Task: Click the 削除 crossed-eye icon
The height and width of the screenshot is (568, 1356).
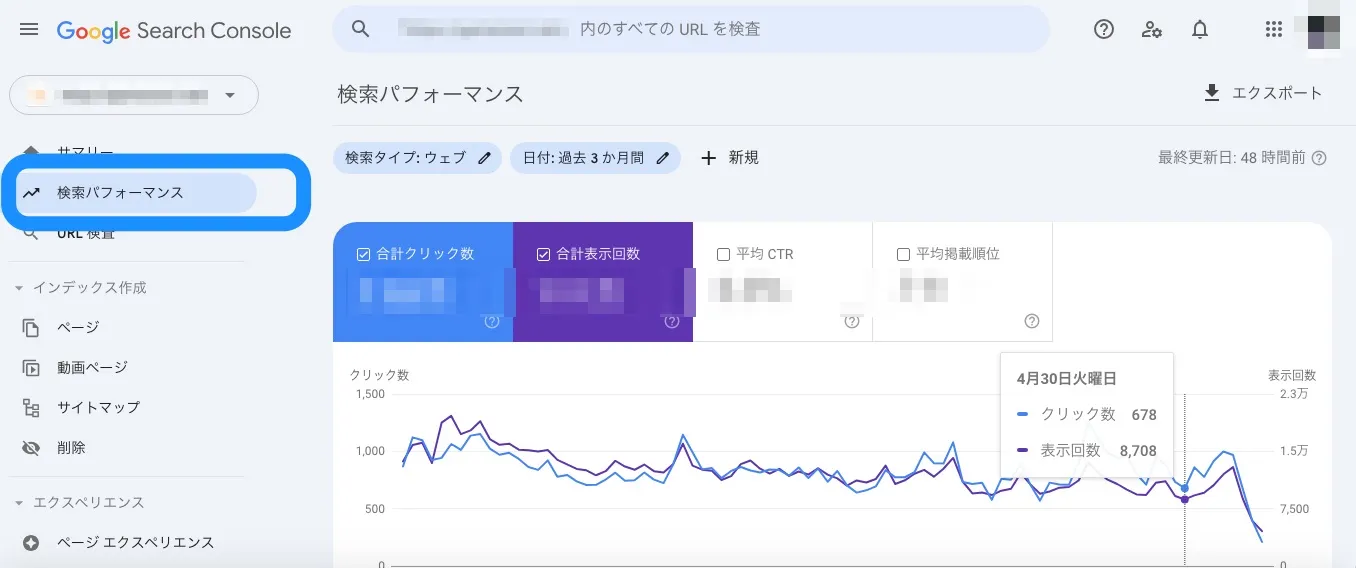Action: click(31, 448)
